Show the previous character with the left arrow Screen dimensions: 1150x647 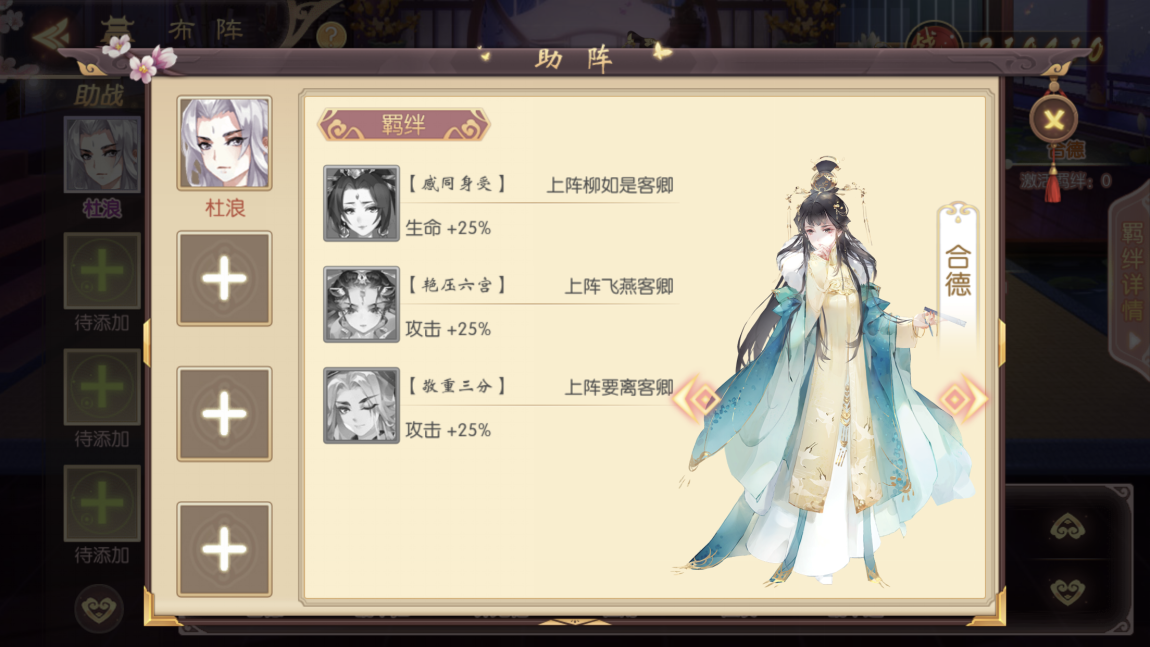point(697,399)
